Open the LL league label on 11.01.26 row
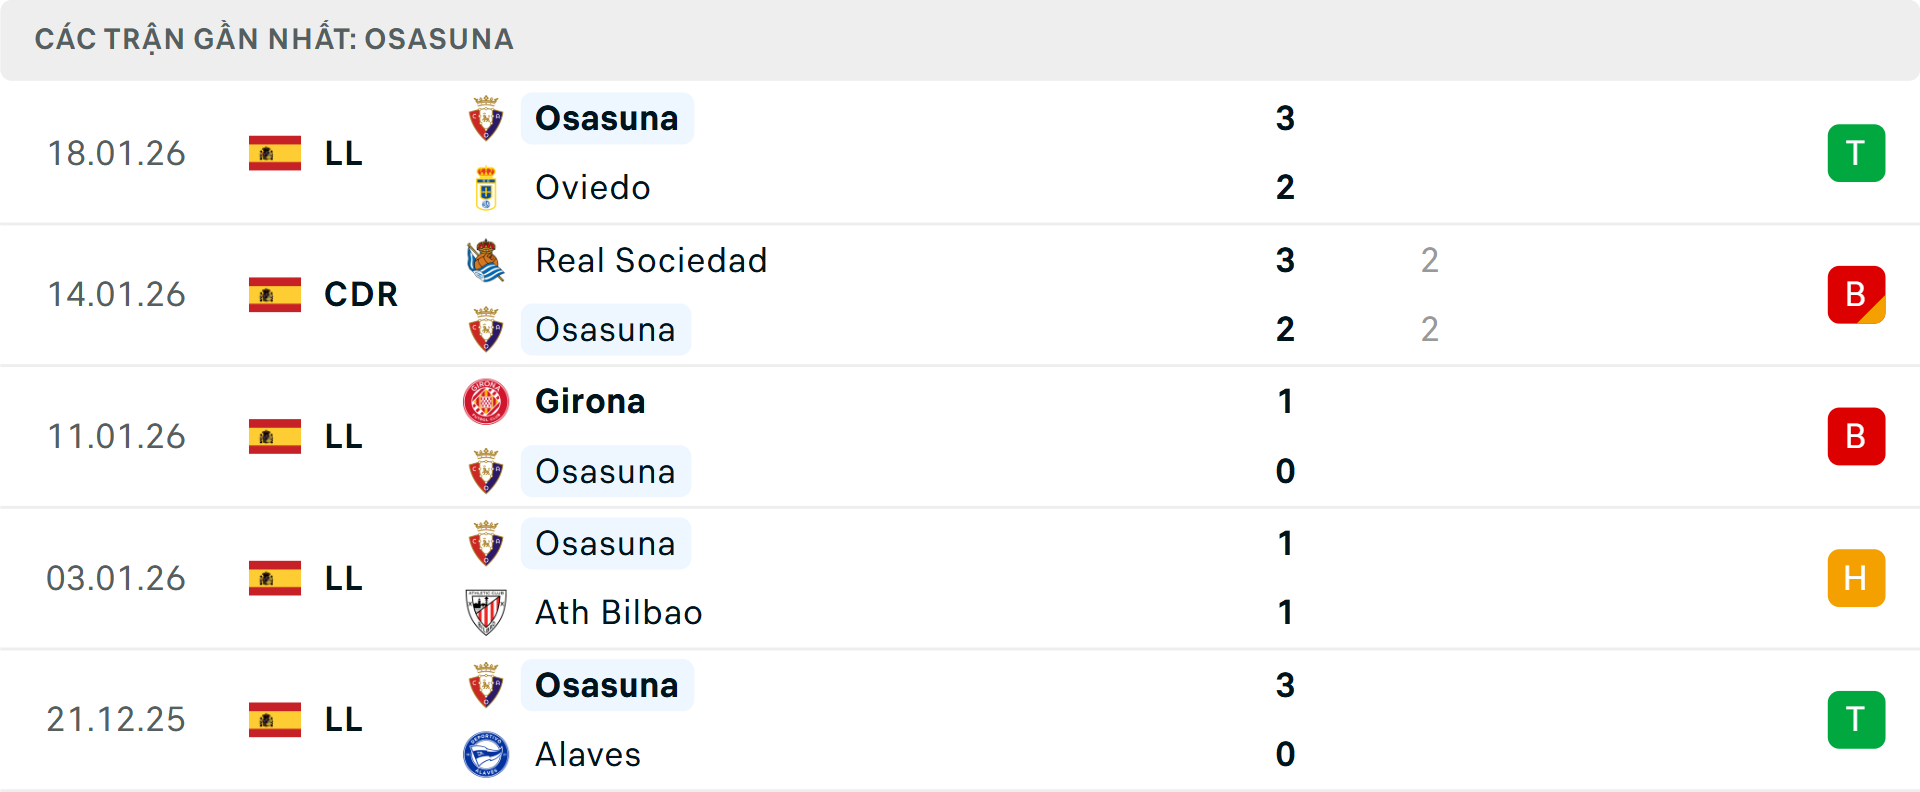The image size is (1920, 792). [342, 436]
